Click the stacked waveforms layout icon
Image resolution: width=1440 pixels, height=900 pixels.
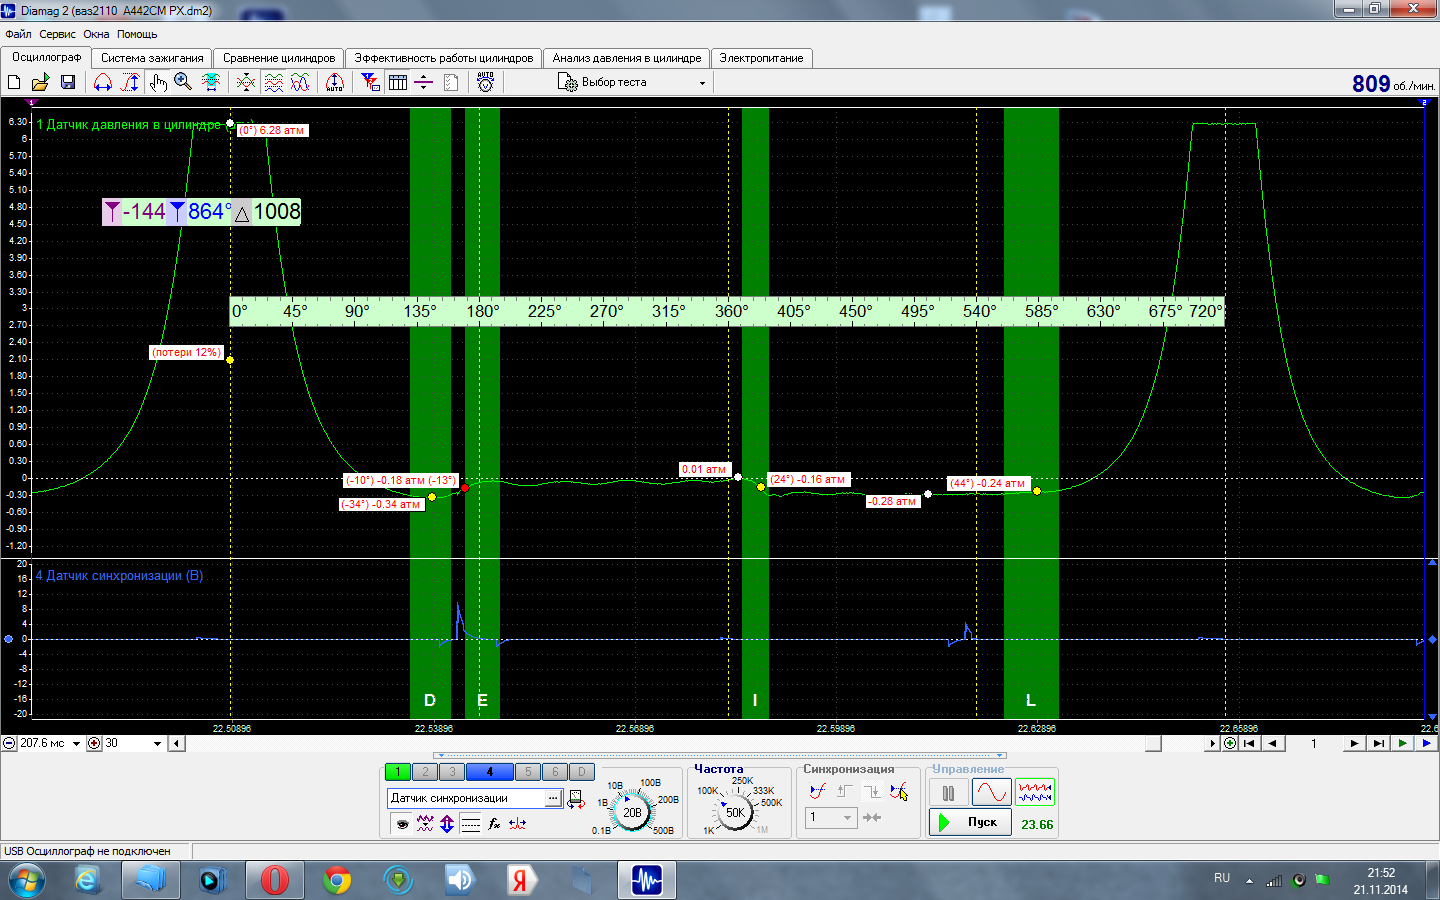[x=273, y=82]
